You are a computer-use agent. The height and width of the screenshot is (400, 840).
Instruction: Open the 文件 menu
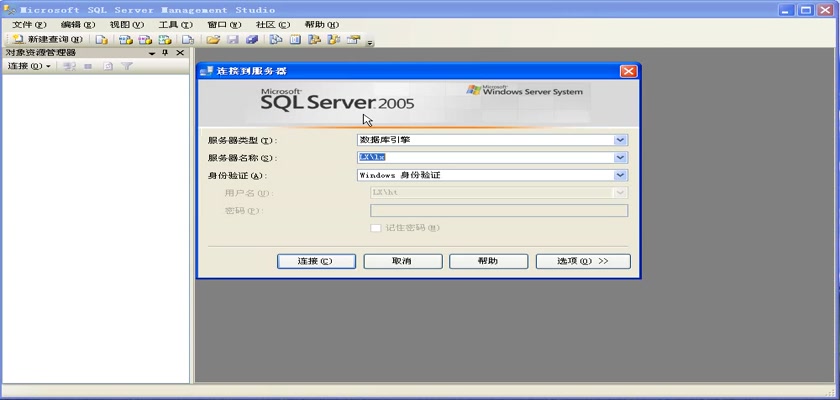click(x=29, y=25)
